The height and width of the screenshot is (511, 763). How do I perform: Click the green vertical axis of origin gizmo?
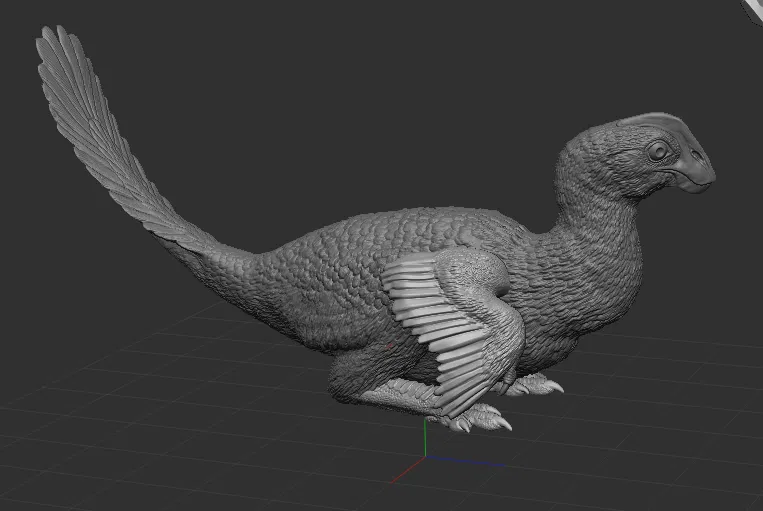click(425, 437)
